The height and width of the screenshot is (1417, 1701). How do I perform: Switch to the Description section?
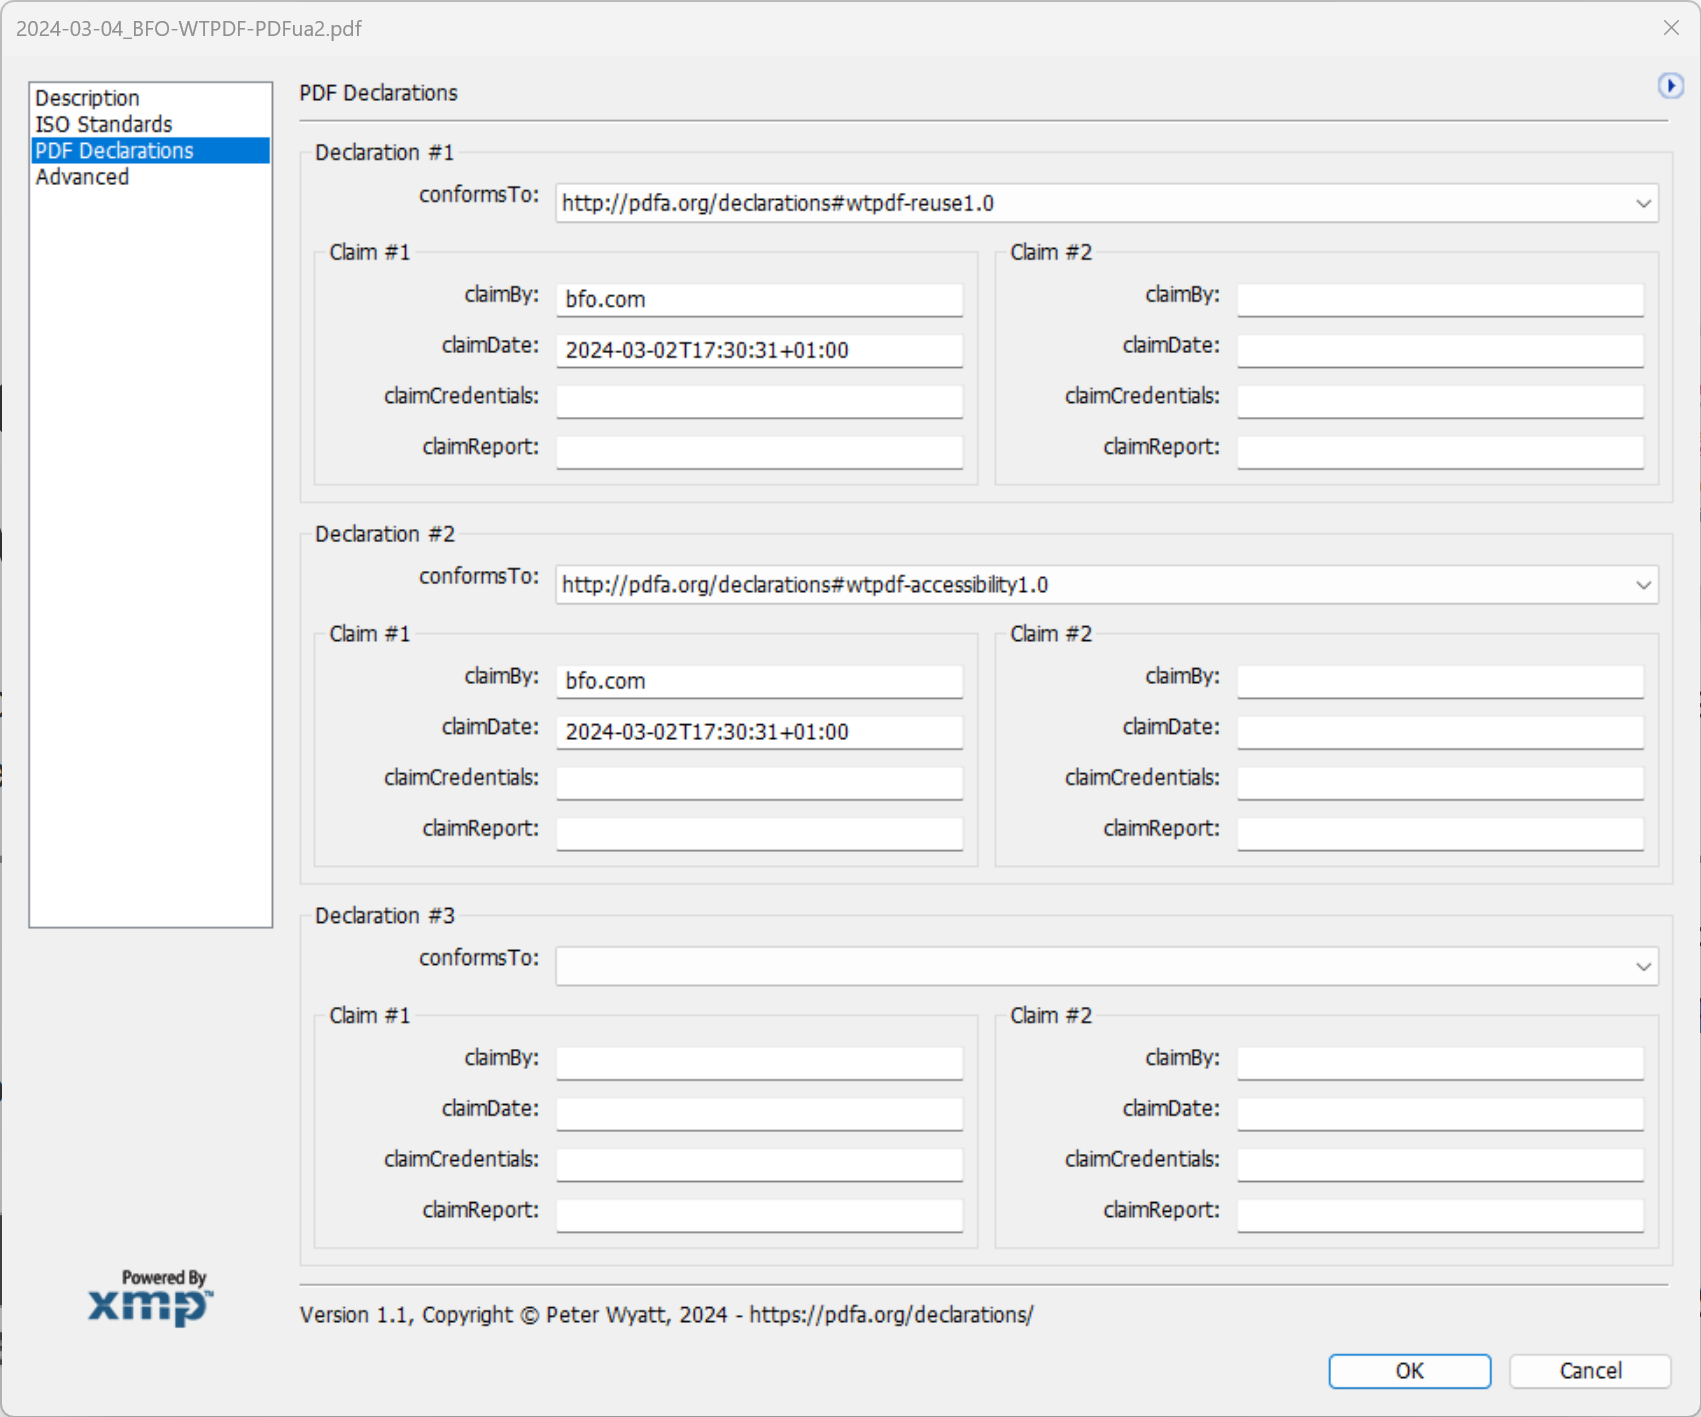click(87, 97)
